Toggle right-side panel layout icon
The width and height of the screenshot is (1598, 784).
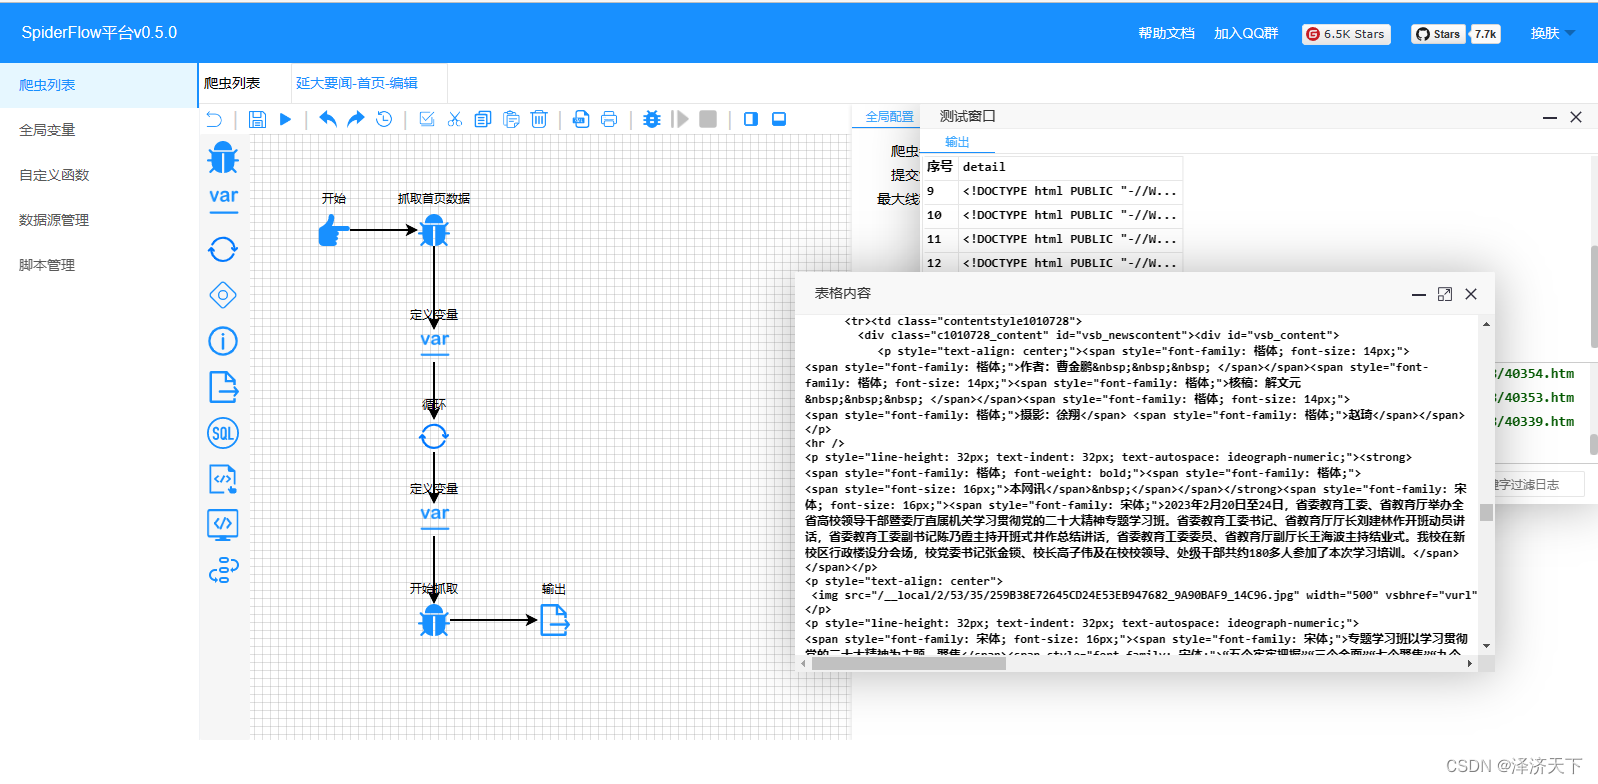point(751,119)
